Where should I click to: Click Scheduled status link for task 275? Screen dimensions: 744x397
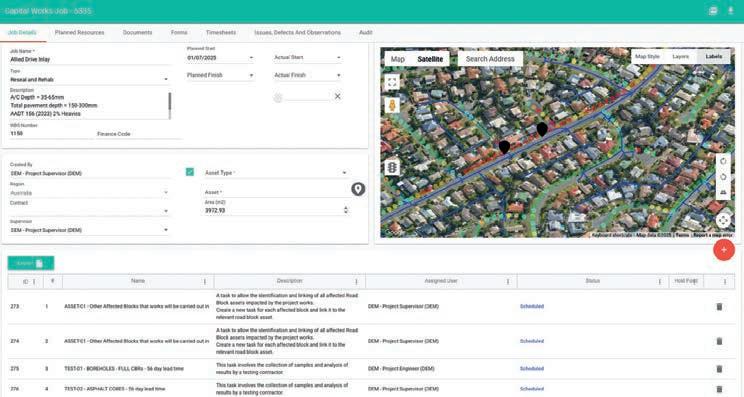(x=531, y=369)
